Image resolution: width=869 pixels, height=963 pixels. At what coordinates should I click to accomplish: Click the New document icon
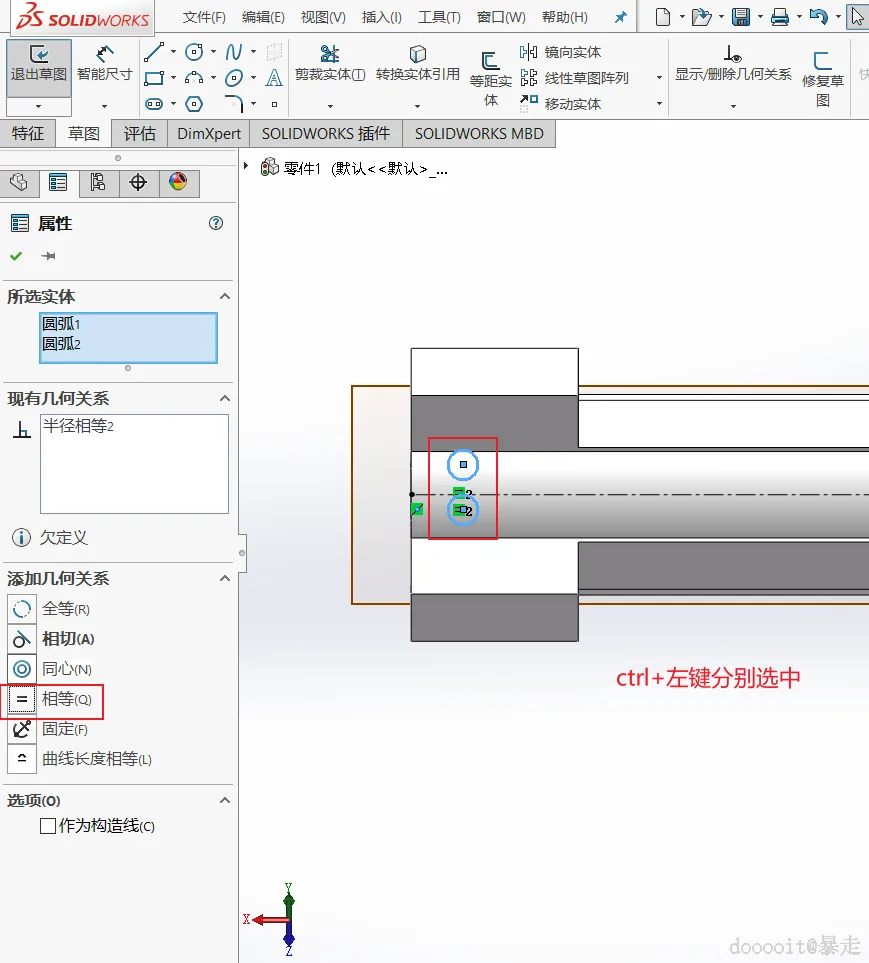(663, 17)
